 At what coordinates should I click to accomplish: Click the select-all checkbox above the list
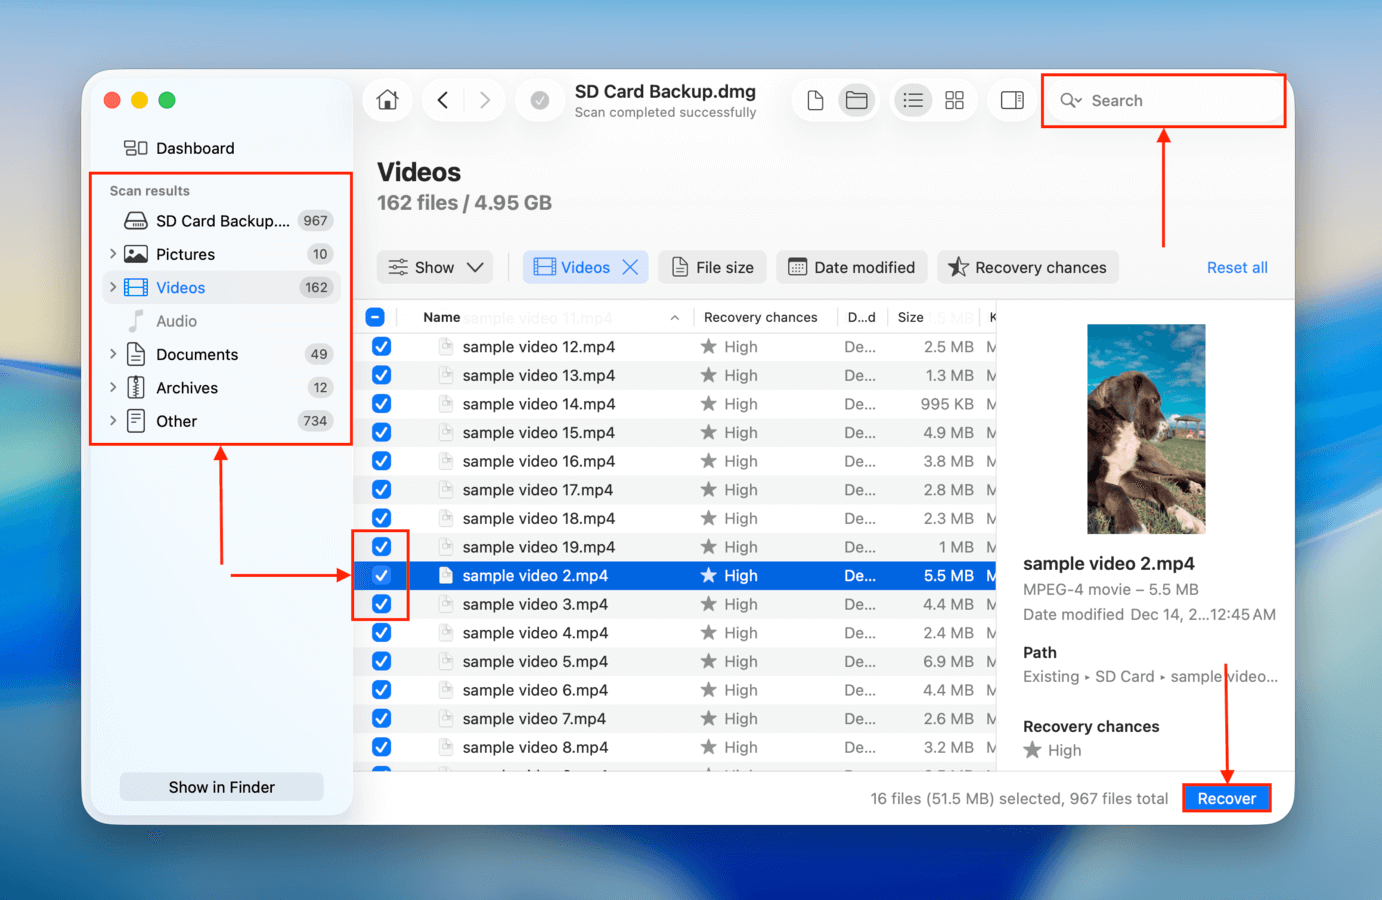(375, 317)
